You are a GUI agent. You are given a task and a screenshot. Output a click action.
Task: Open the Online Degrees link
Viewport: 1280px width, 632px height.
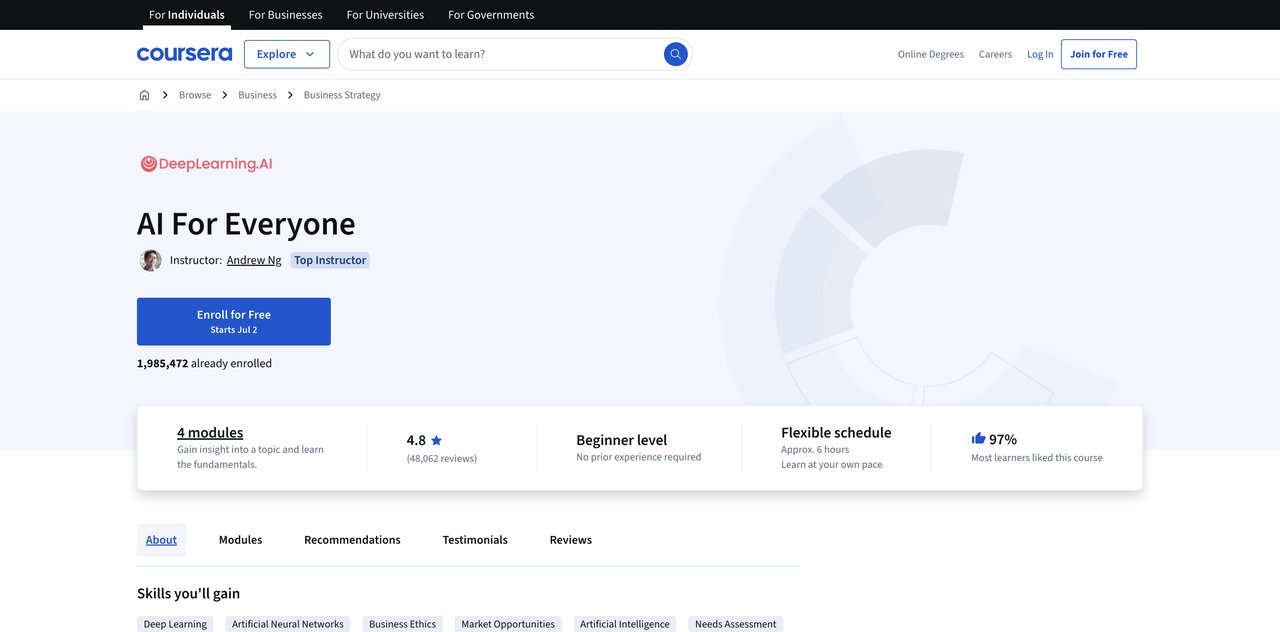click(931, 54)
